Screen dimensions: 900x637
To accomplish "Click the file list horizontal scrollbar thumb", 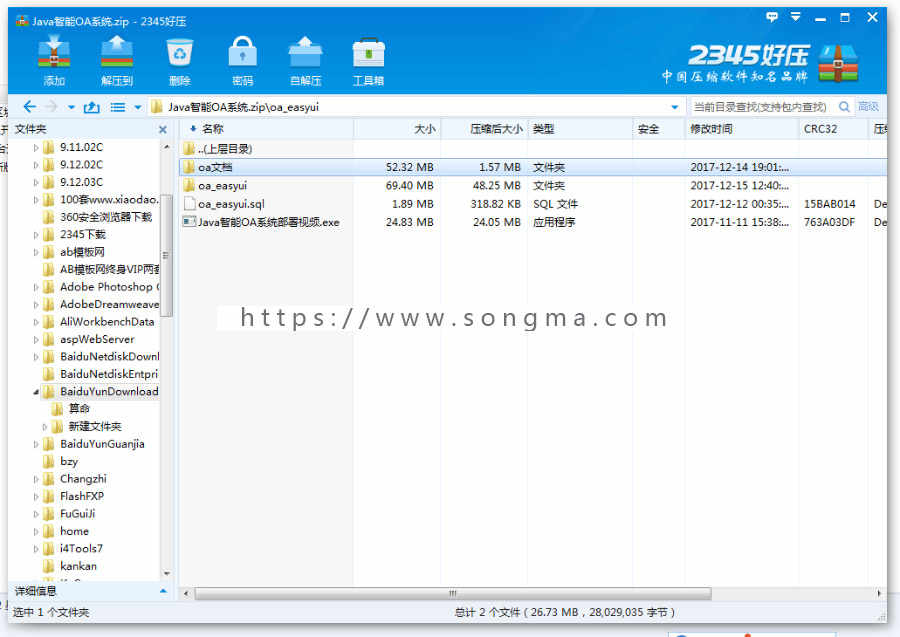I will (453, 593).
